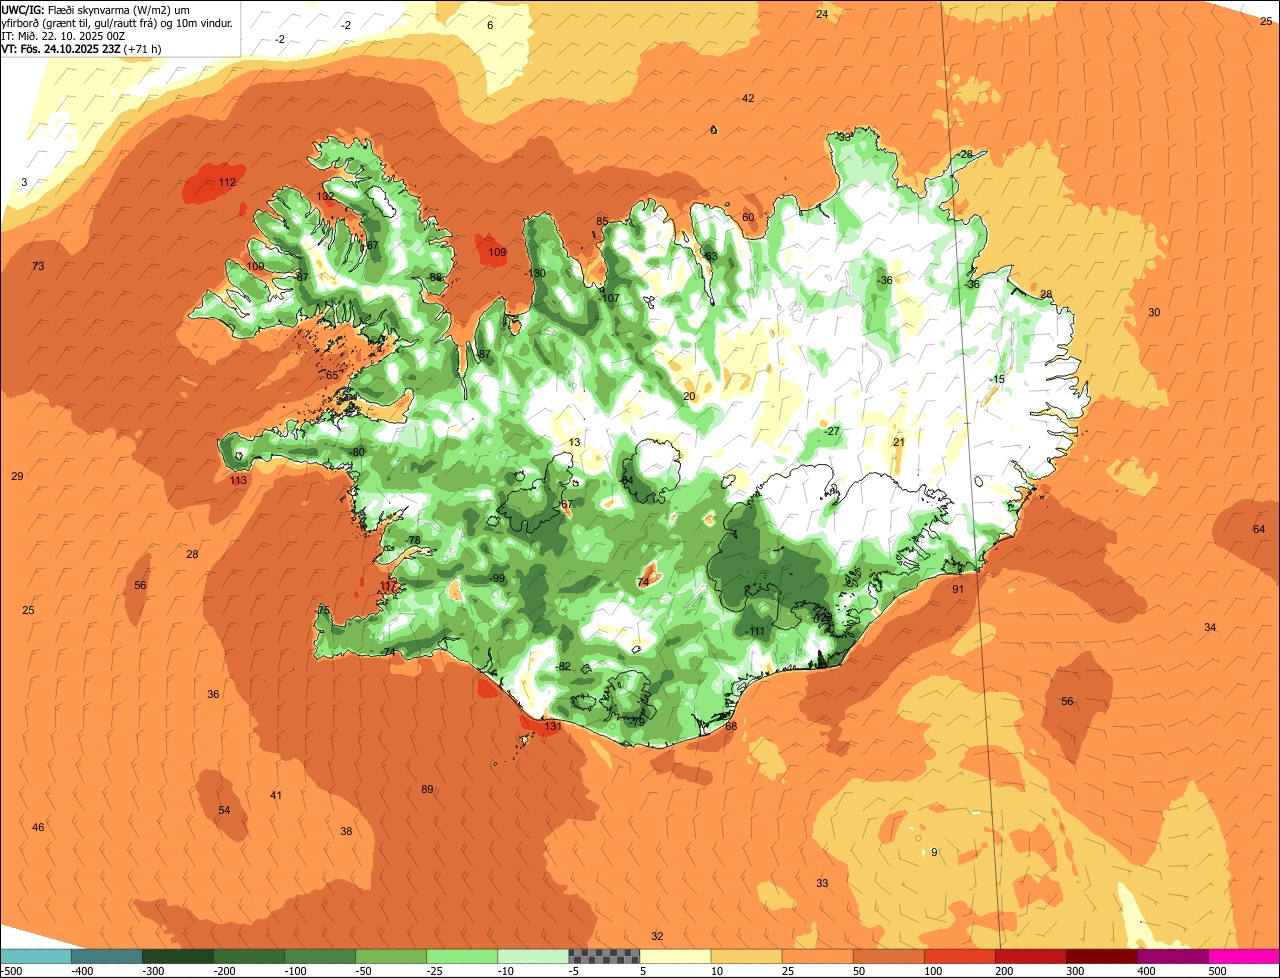Click the '73' value in the western sea

(x=38, y=266)
